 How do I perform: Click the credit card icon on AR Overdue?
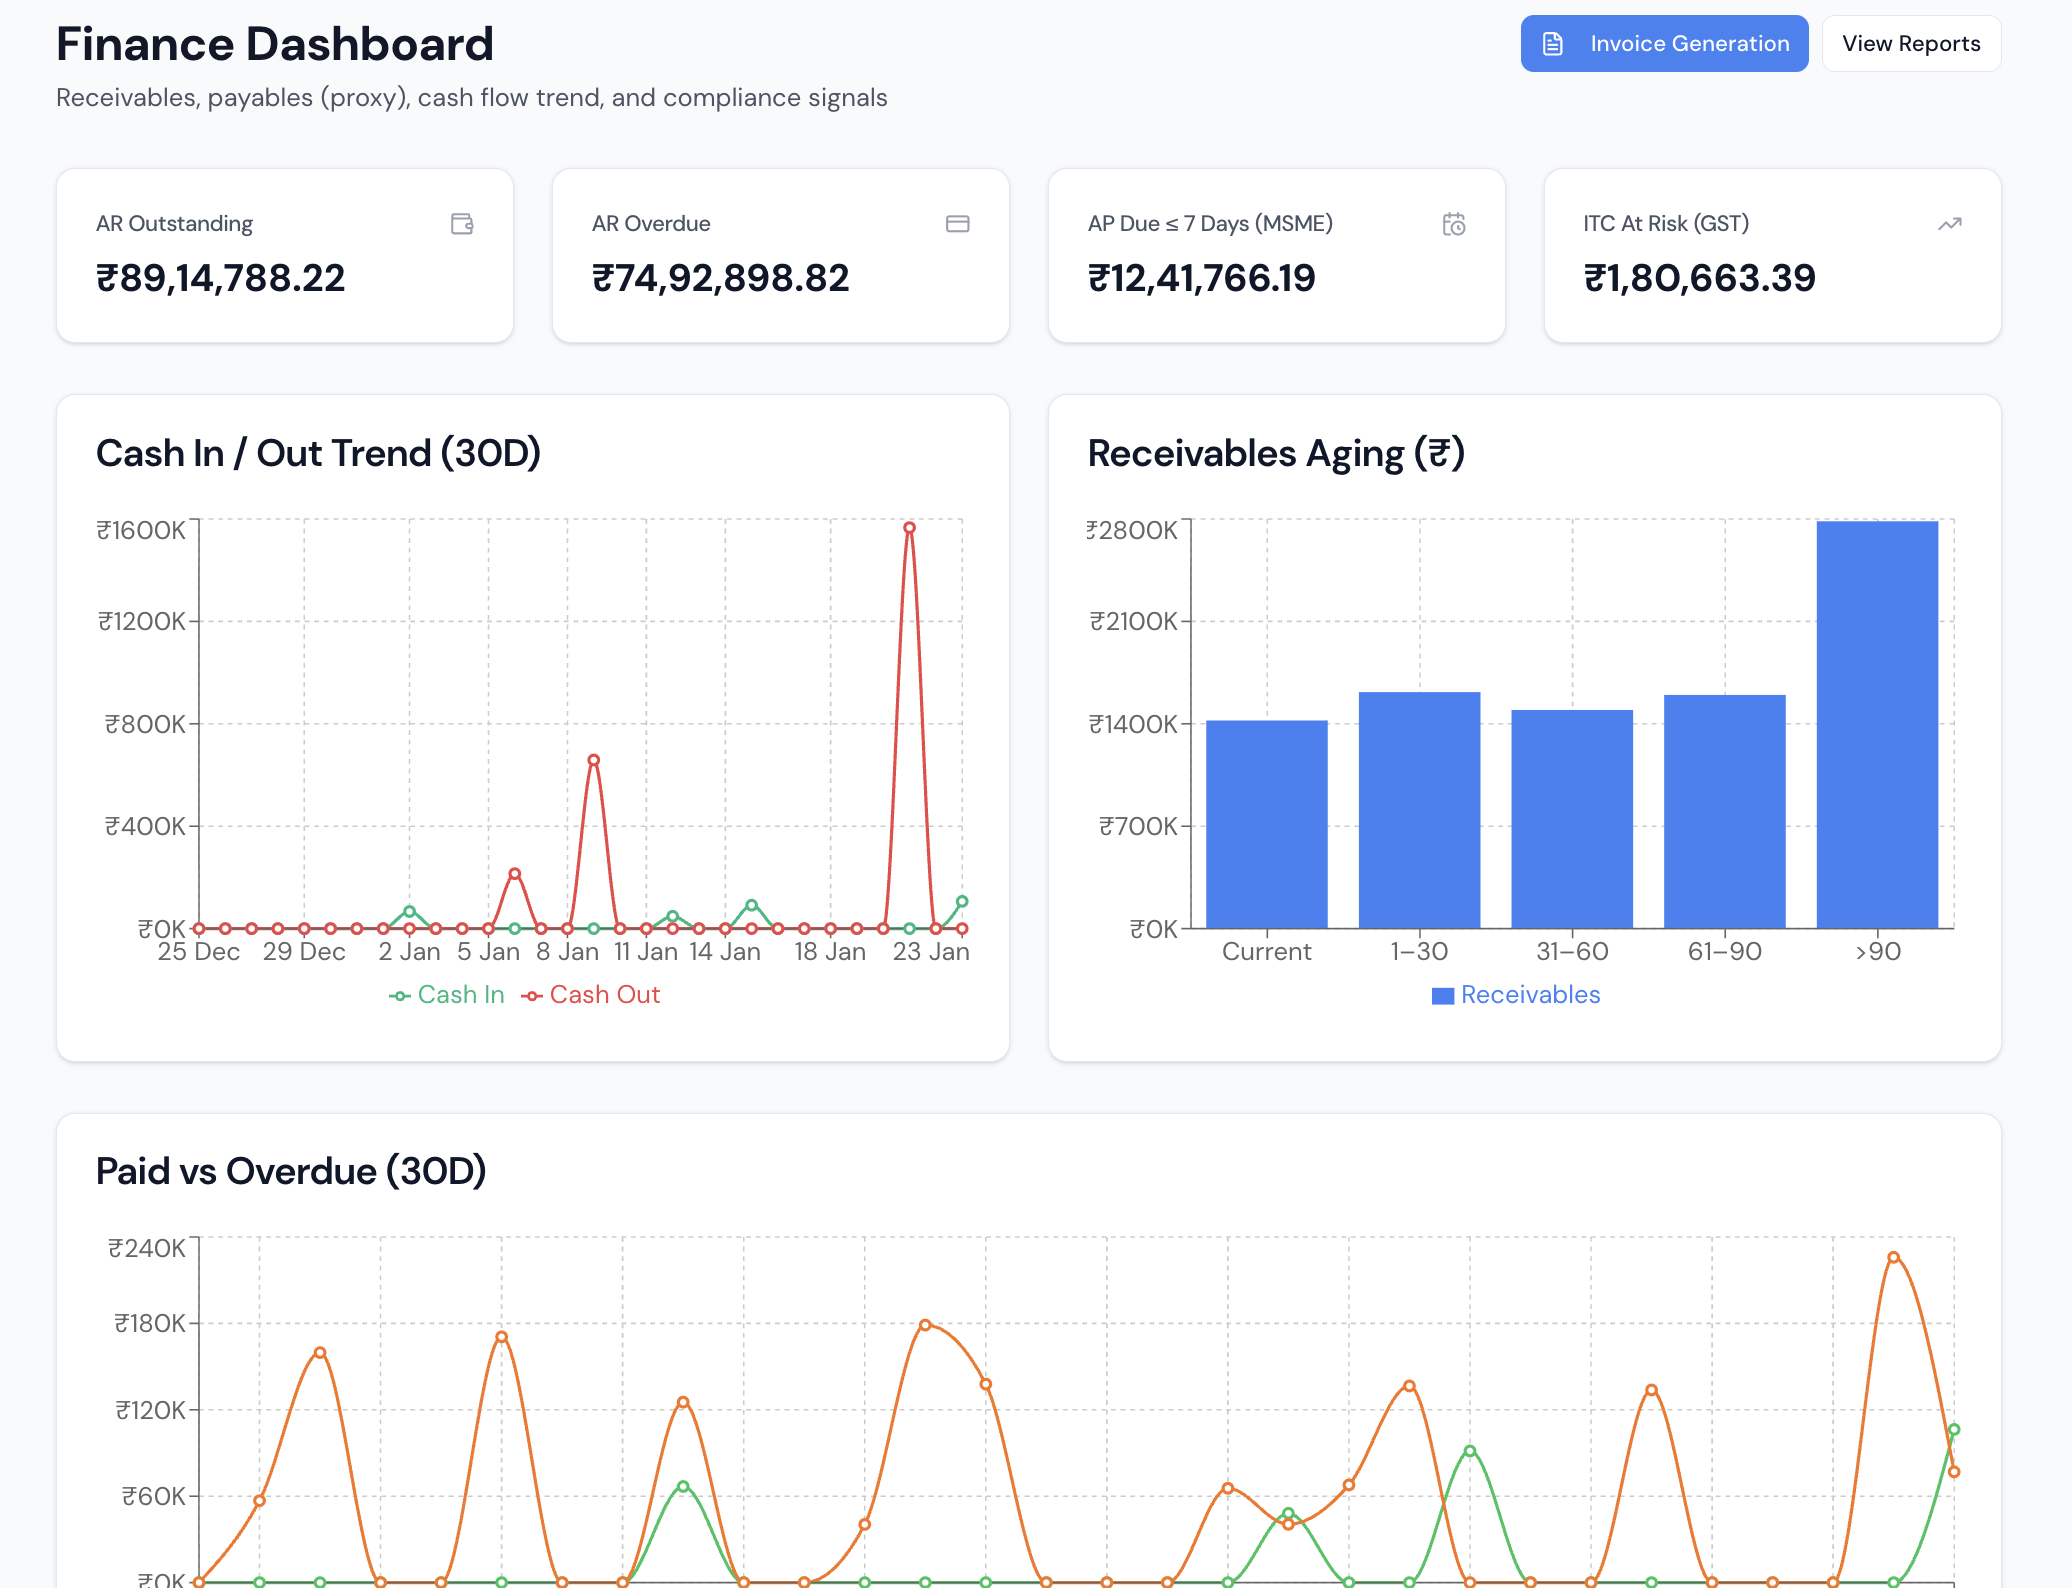pyautogui.click(x=957, y=224)
